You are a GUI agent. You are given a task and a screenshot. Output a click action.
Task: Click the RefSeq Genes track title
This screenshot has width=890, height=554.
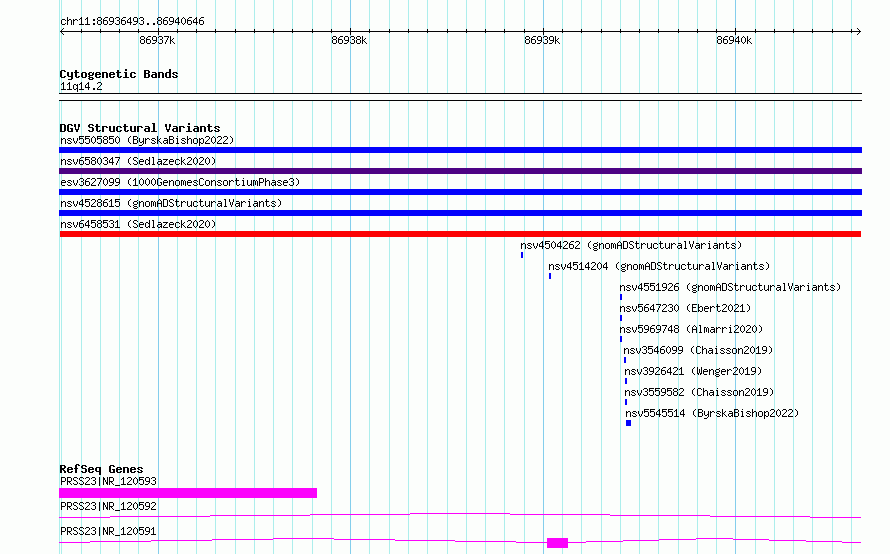(x=101, y=469)
